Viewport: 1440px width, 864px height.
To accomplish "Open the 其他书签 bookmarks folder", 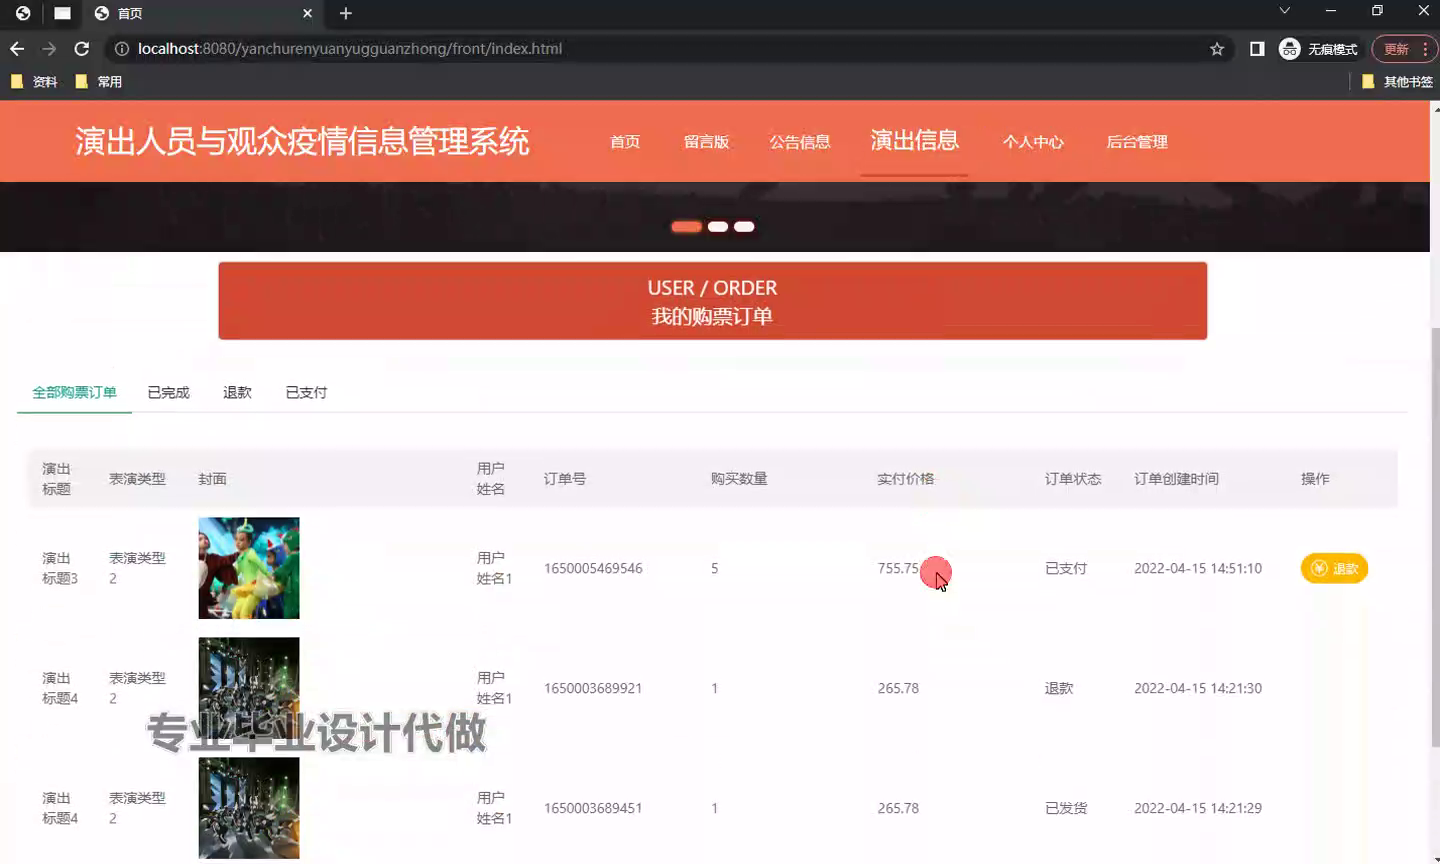I will [1397, 82].
